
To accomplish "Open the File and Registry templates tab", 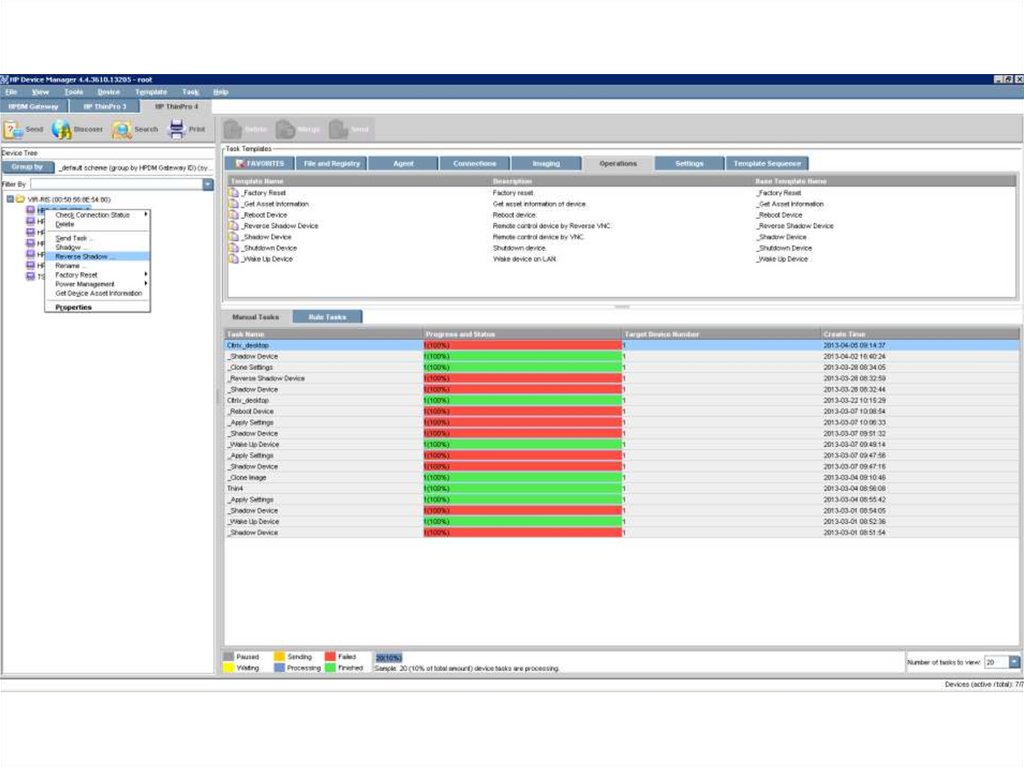I will click(331, 163).
